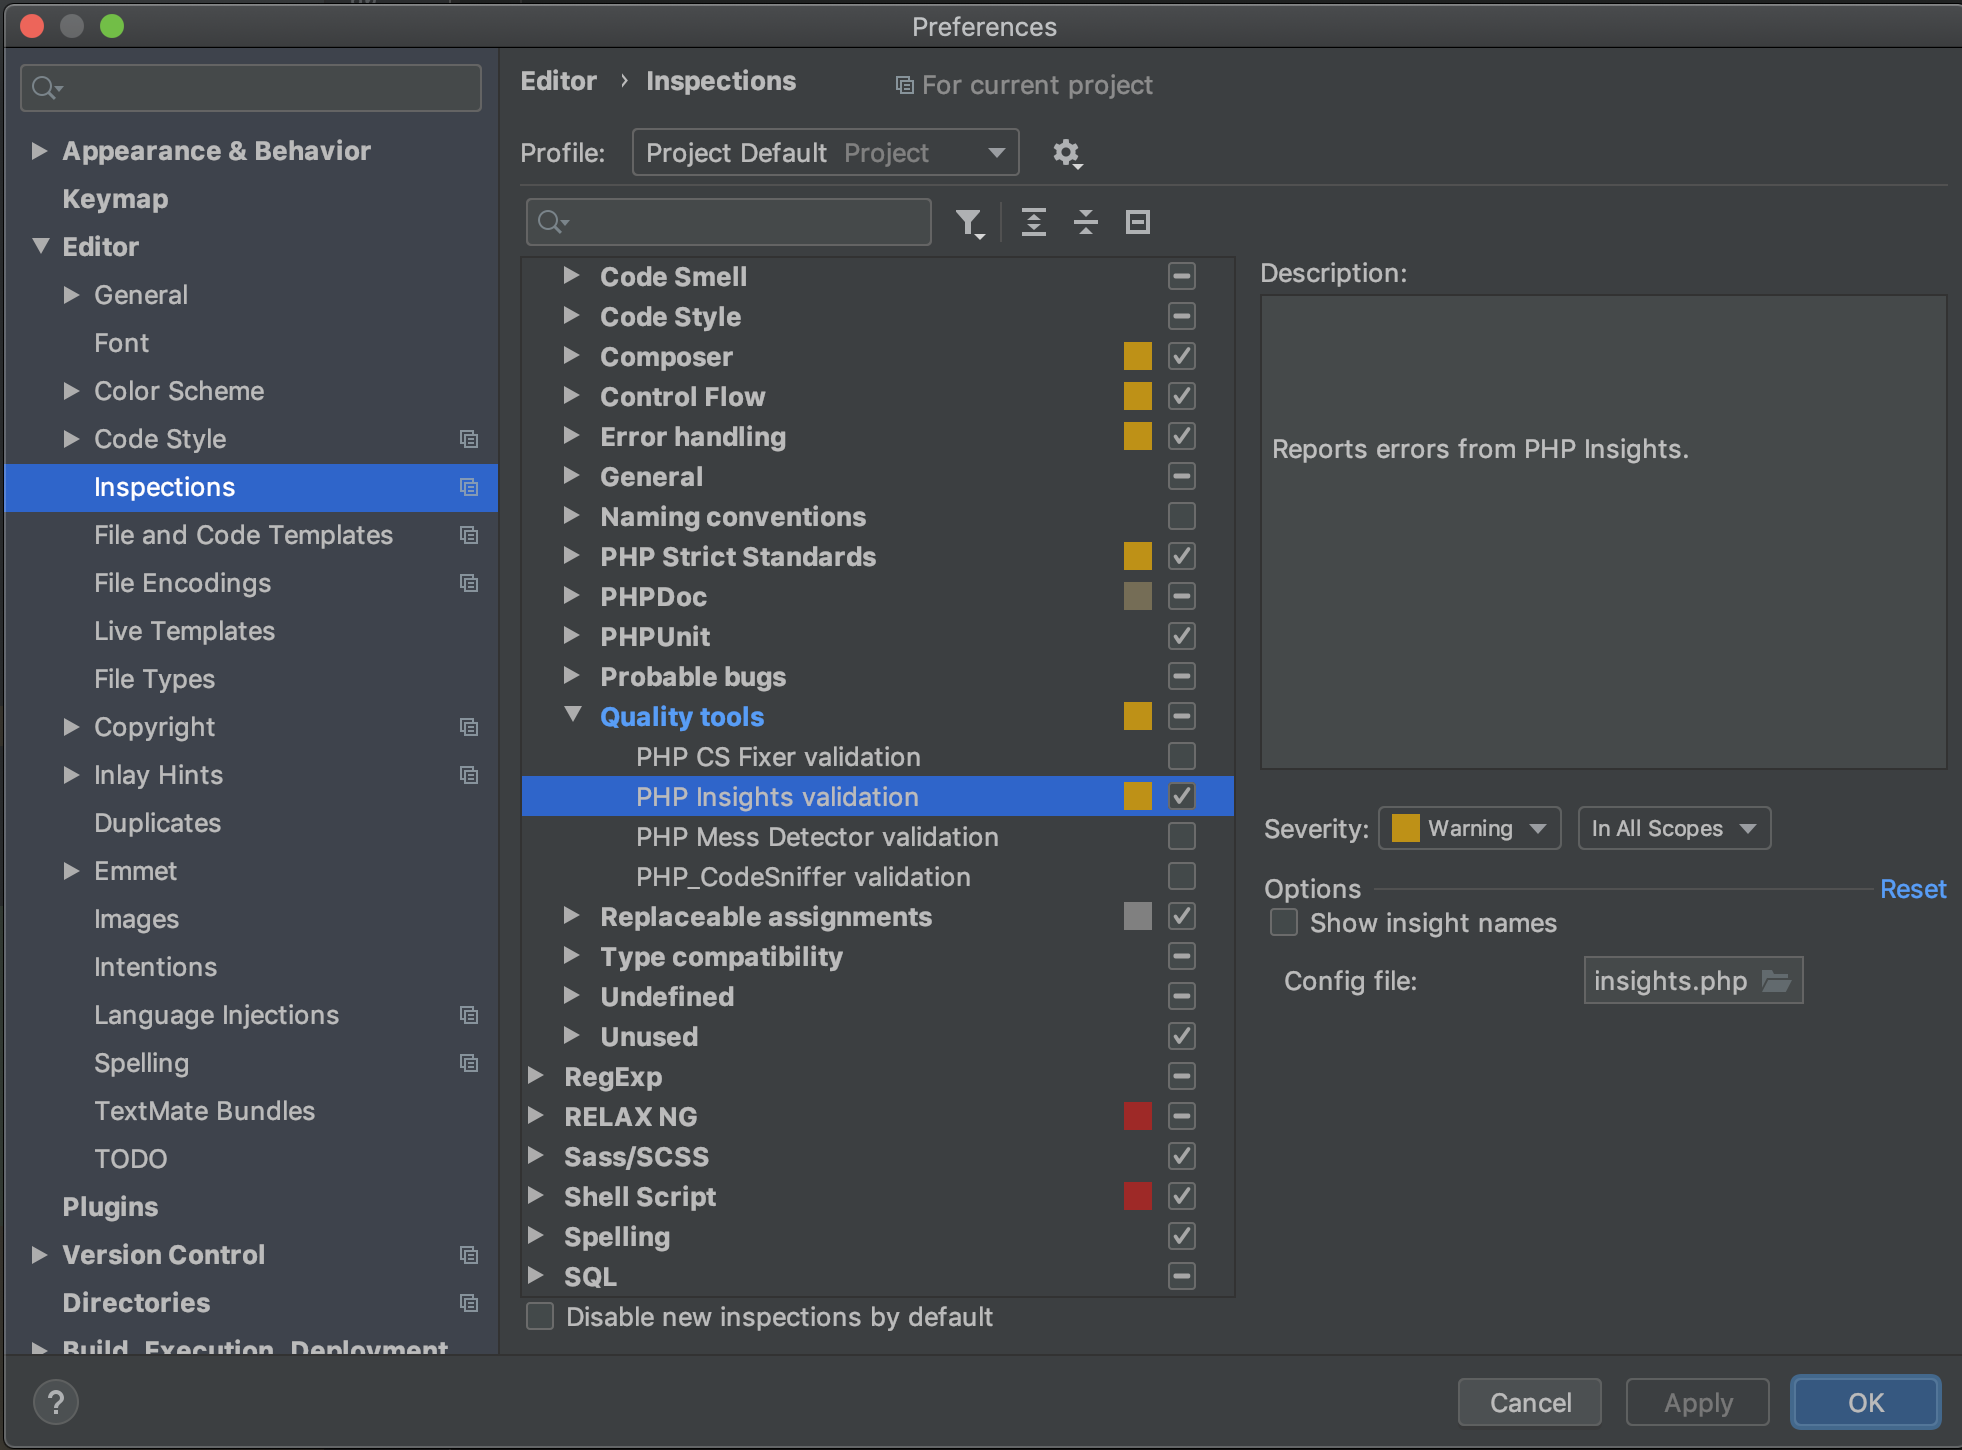The width and height of the screenshot is (1962, 1450).
Task: Open the Profile Project Default dropdown
Action: tap(825, 153)
